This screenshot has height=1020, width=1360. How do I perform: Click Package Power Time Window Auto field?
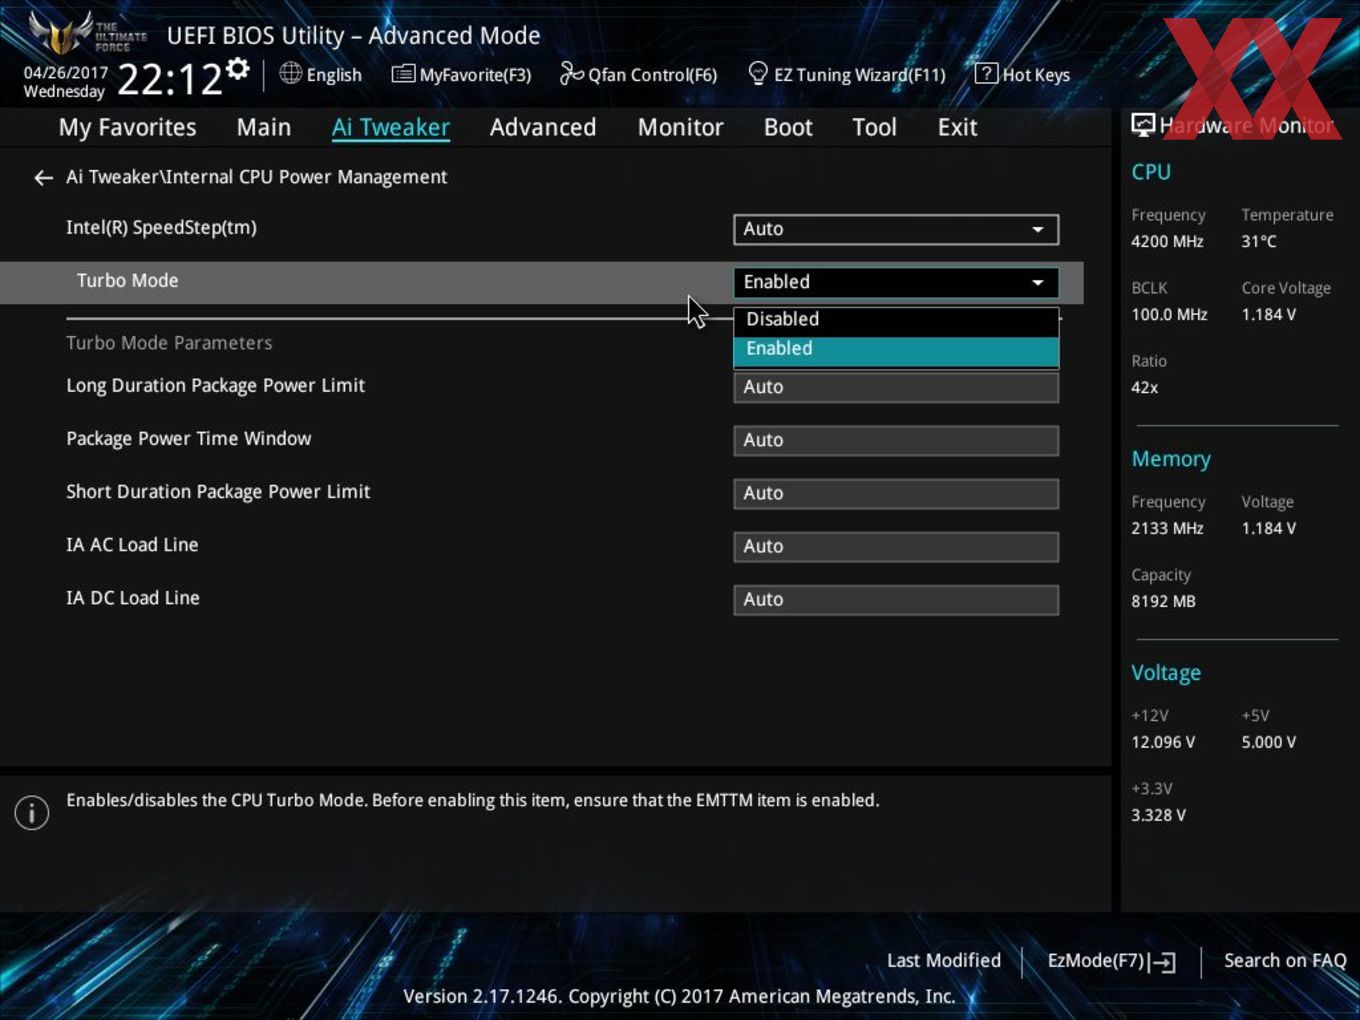[896, 440]
